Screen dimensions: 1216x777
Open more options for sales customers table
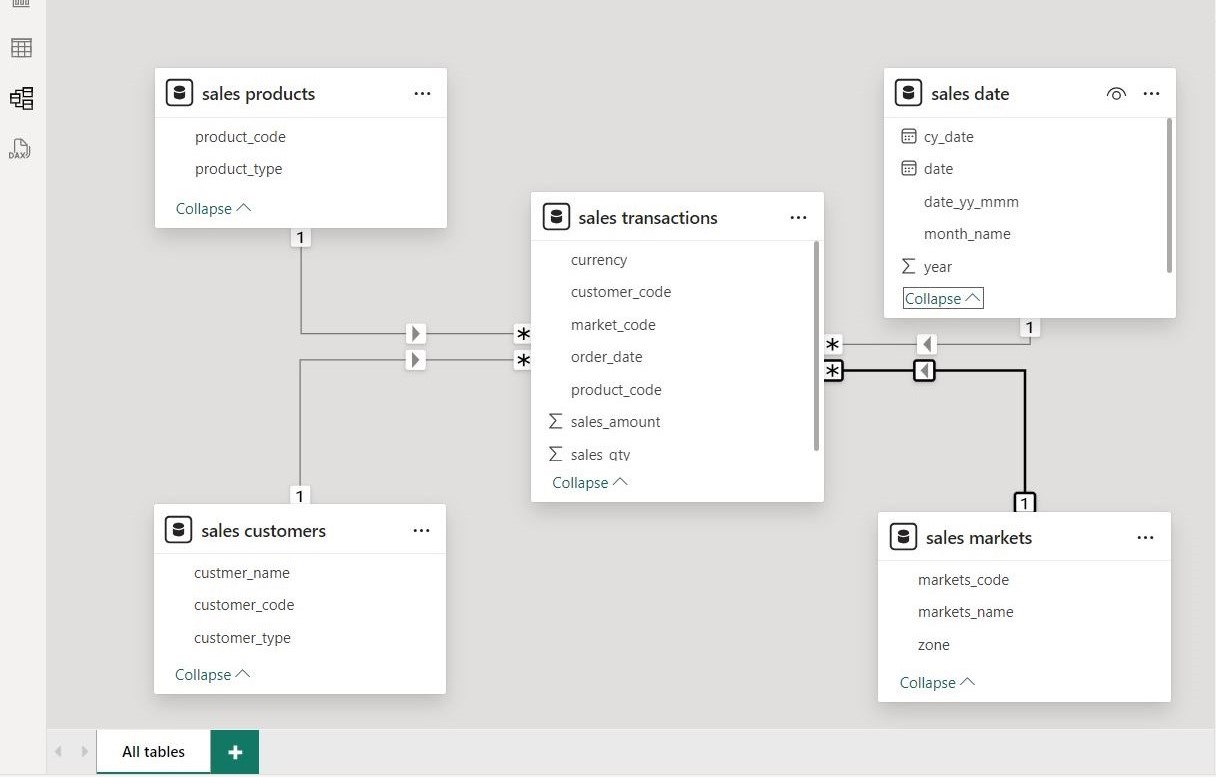click(x=421, y=531)
